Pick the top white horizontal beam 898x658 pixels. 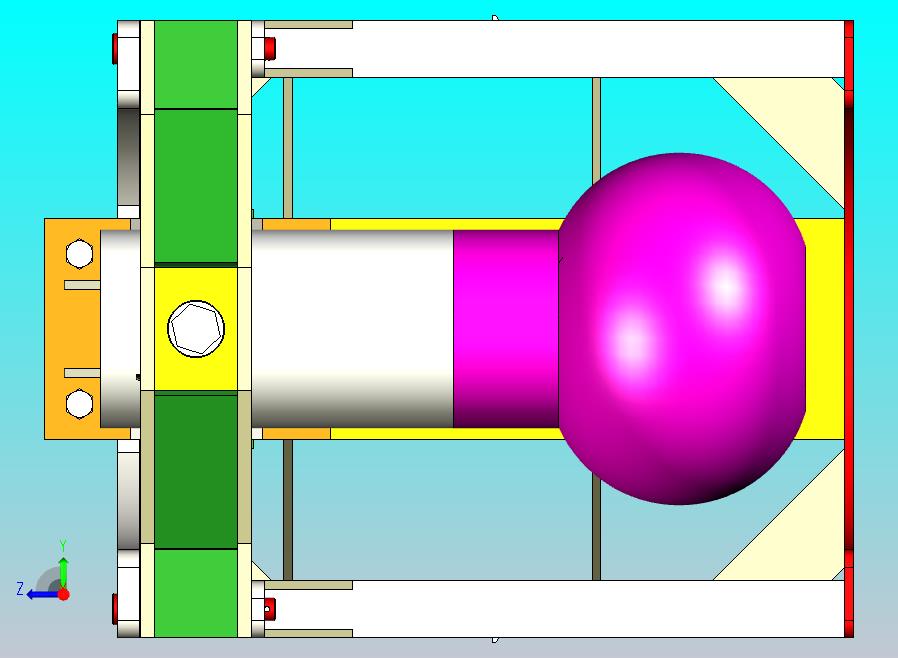pos(554,49)
